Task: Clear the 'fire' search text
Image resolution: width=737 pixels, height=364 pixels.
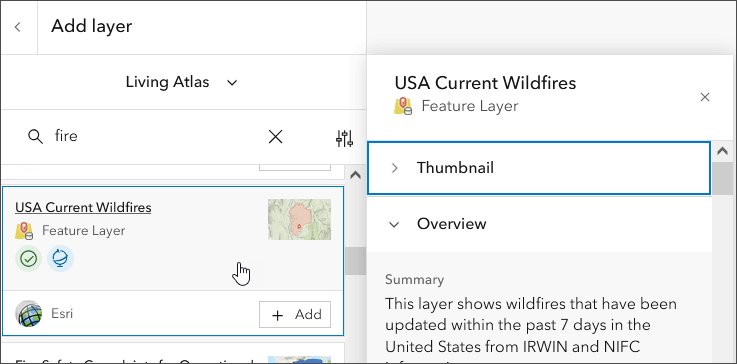Action: click(275, 137)
